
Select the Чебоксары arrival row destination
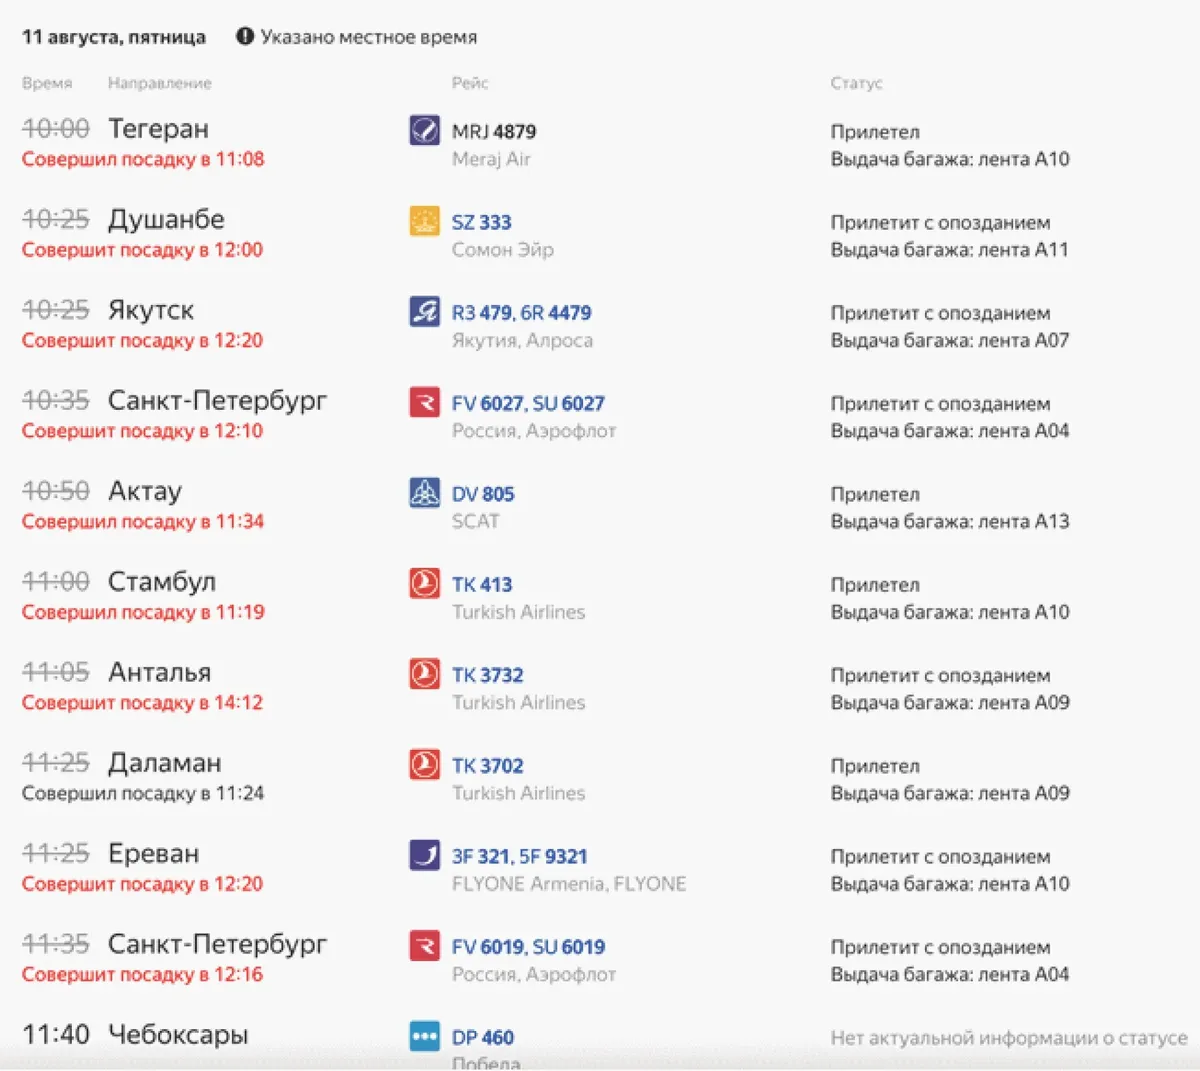177,1035
